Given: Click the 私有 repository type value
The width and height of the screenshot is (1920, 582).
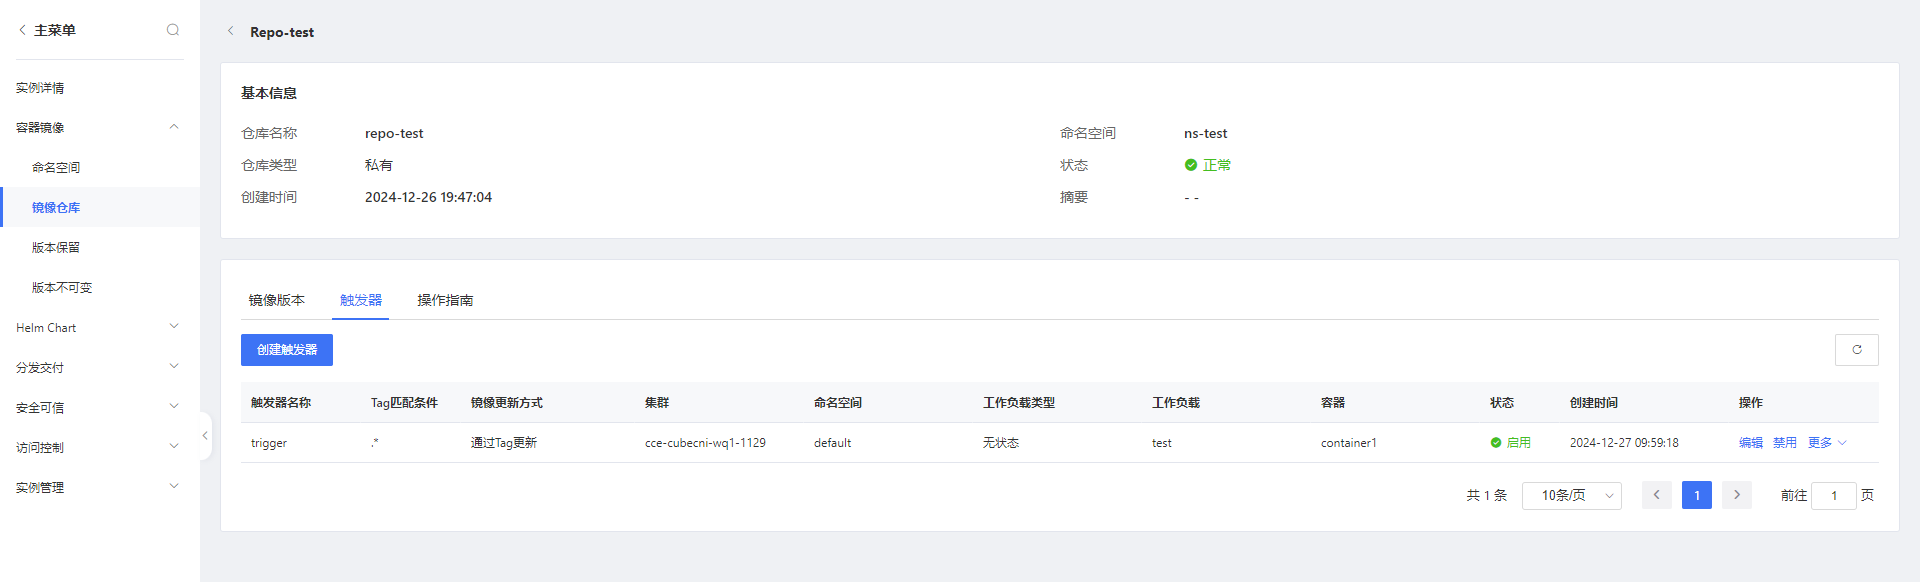Looking at the screenshot, I should pos(379,165).
